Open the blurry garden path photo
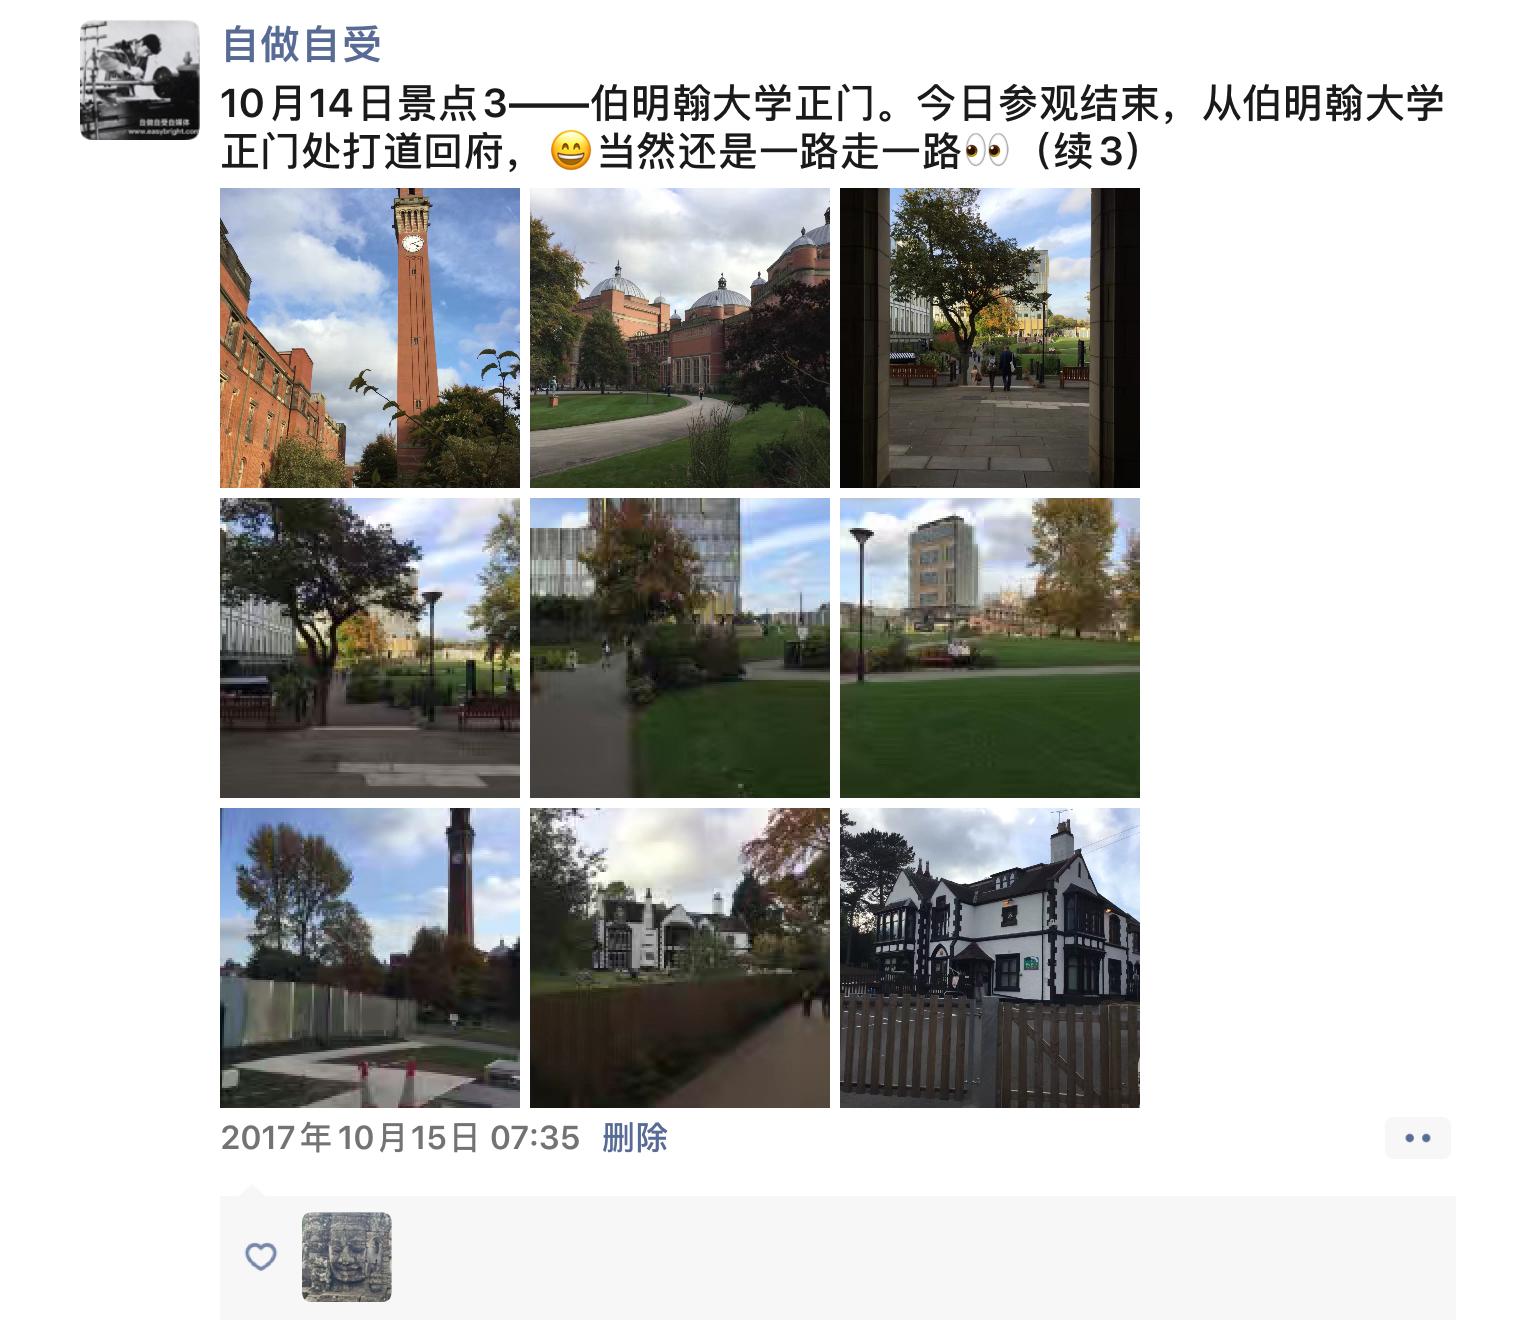This screenshot has height=1325, width=1536. click(680, 648)
